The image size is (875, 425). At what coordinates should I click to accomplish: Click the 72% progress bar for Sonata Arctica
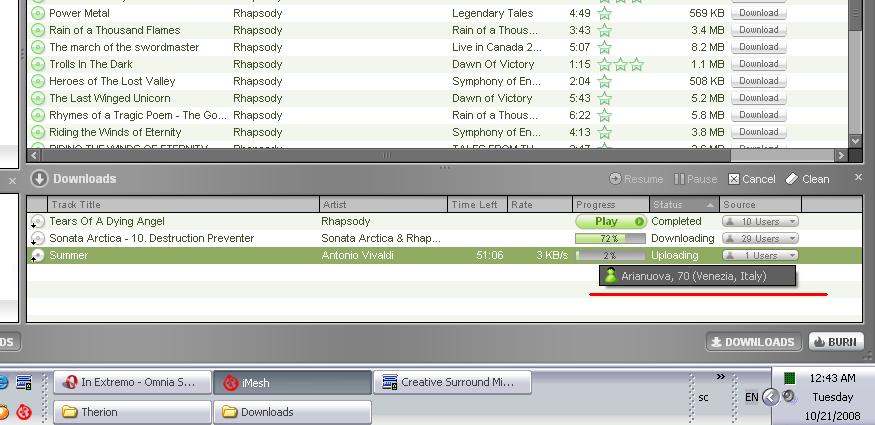pyautogui.click(x=610, y=238)
